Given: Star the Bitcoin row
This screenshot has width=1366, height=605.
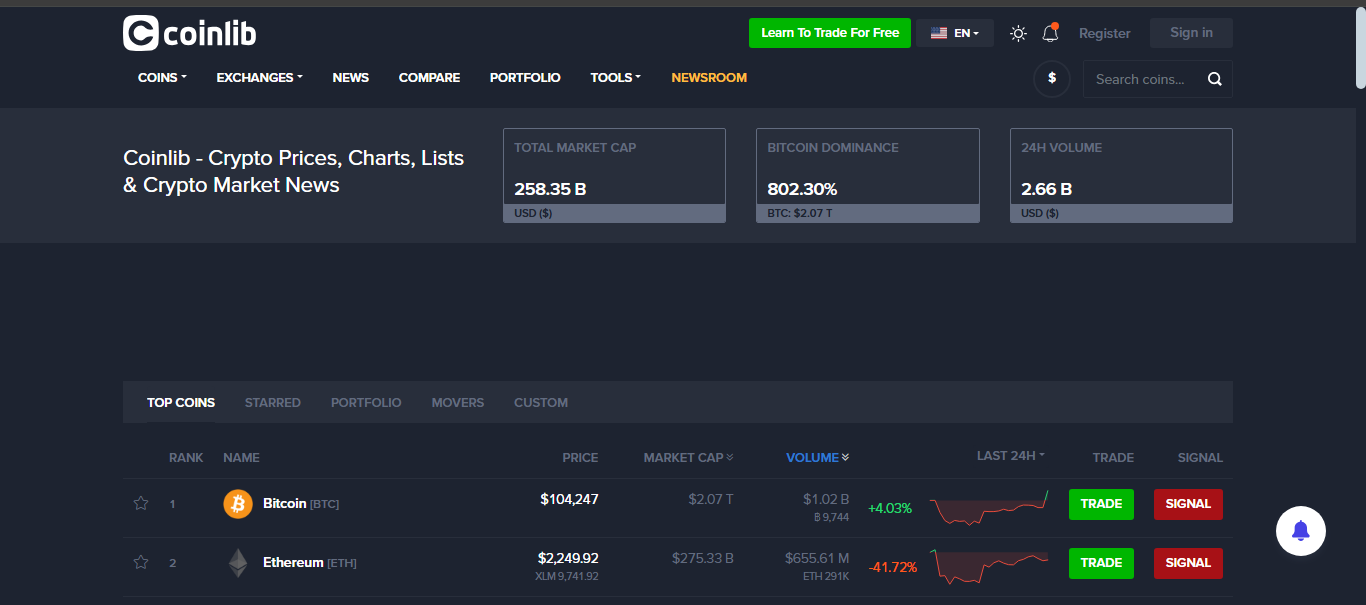Looking at the screenshot, I should 141,504.
